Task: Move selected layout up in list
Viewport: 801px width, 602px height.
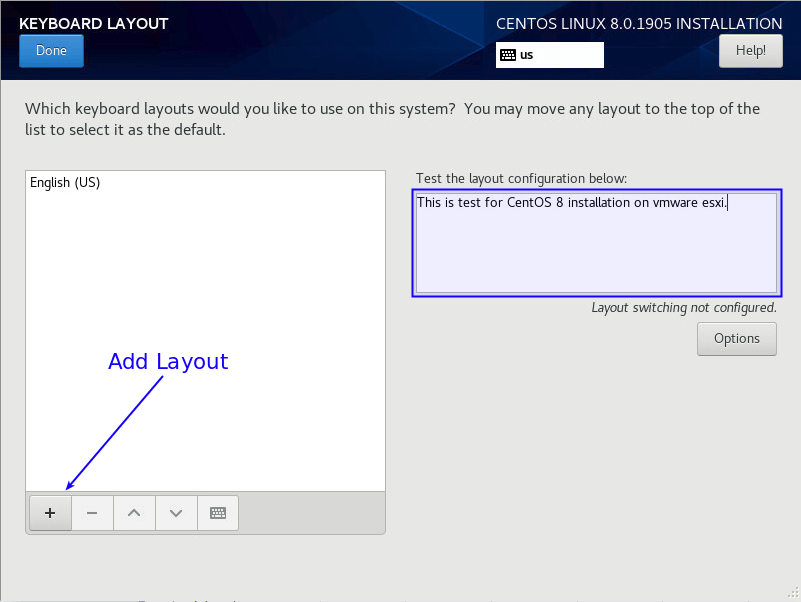Action: click(134, 513)
